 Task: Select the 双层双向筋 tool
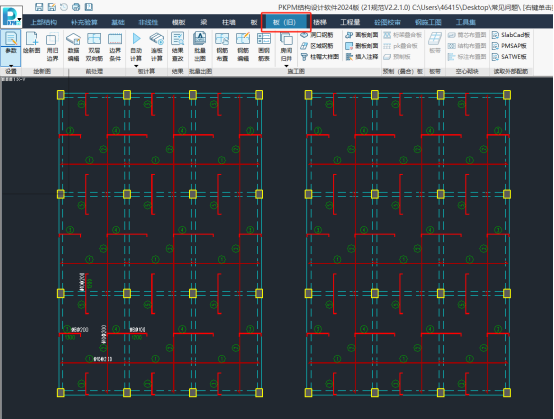[94, 47]
